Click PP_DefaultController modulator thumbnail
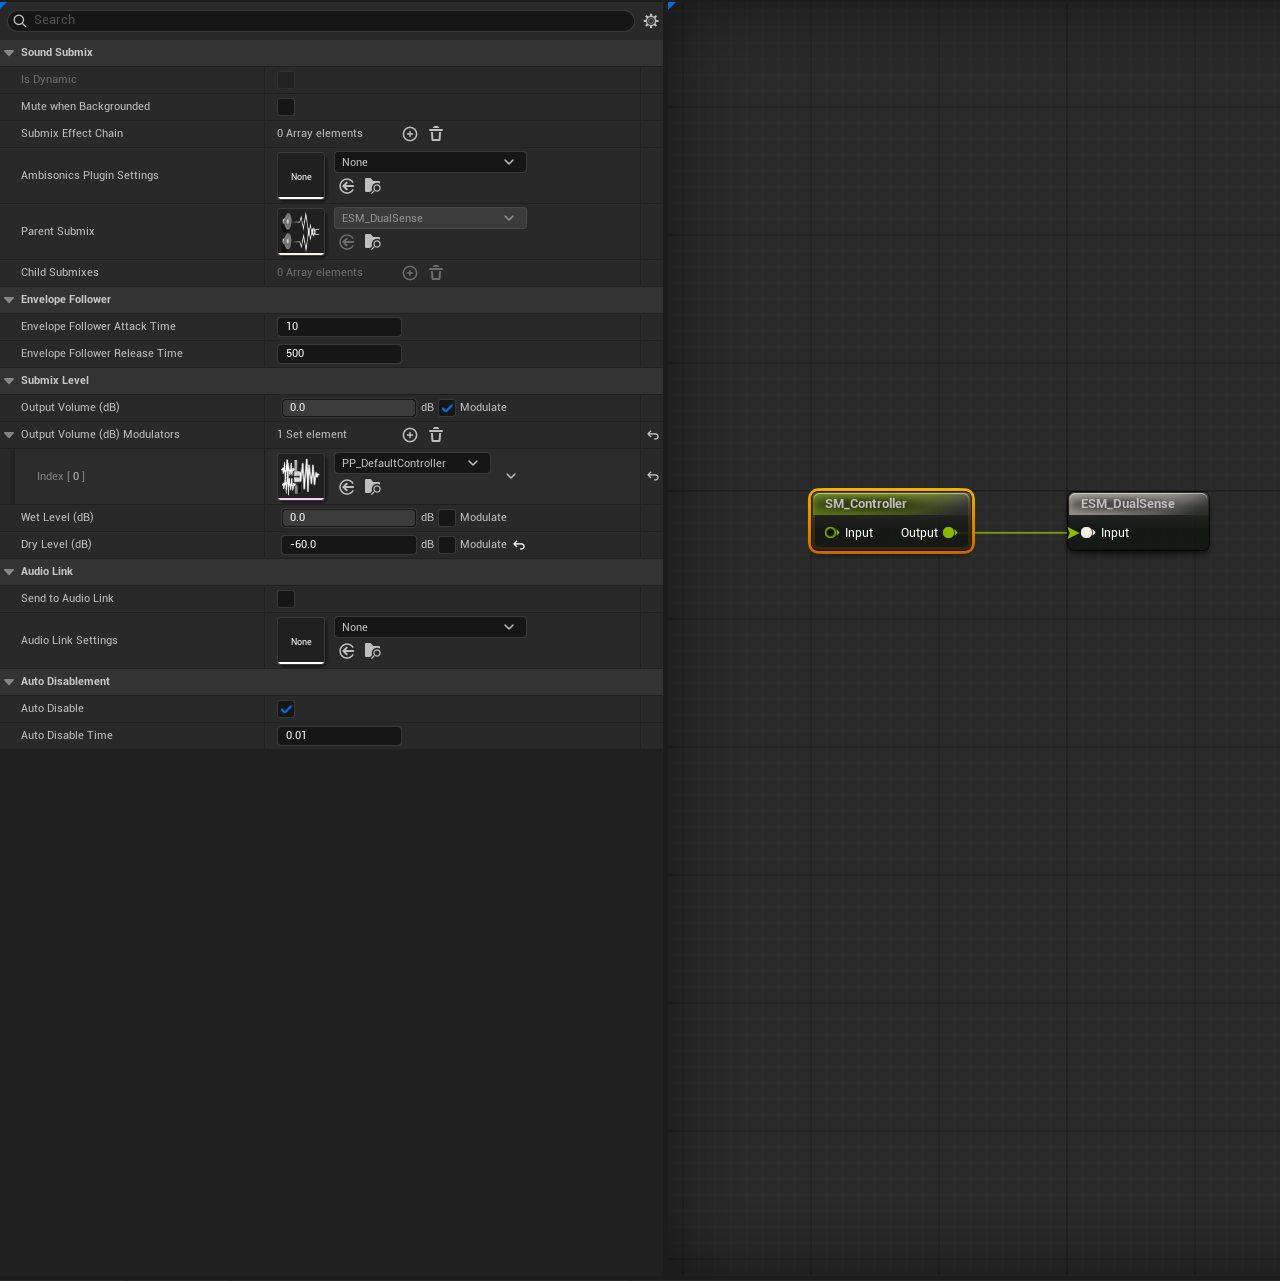The image size is (1280, 1281). [301, 477]
